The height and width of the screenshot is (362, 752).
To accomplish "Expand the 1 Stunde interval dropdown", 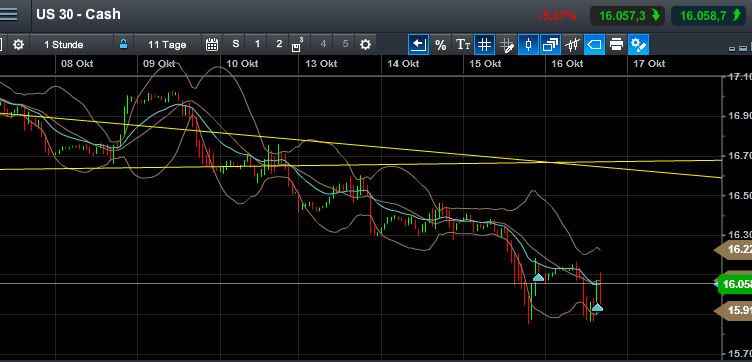I will (64, 45).
